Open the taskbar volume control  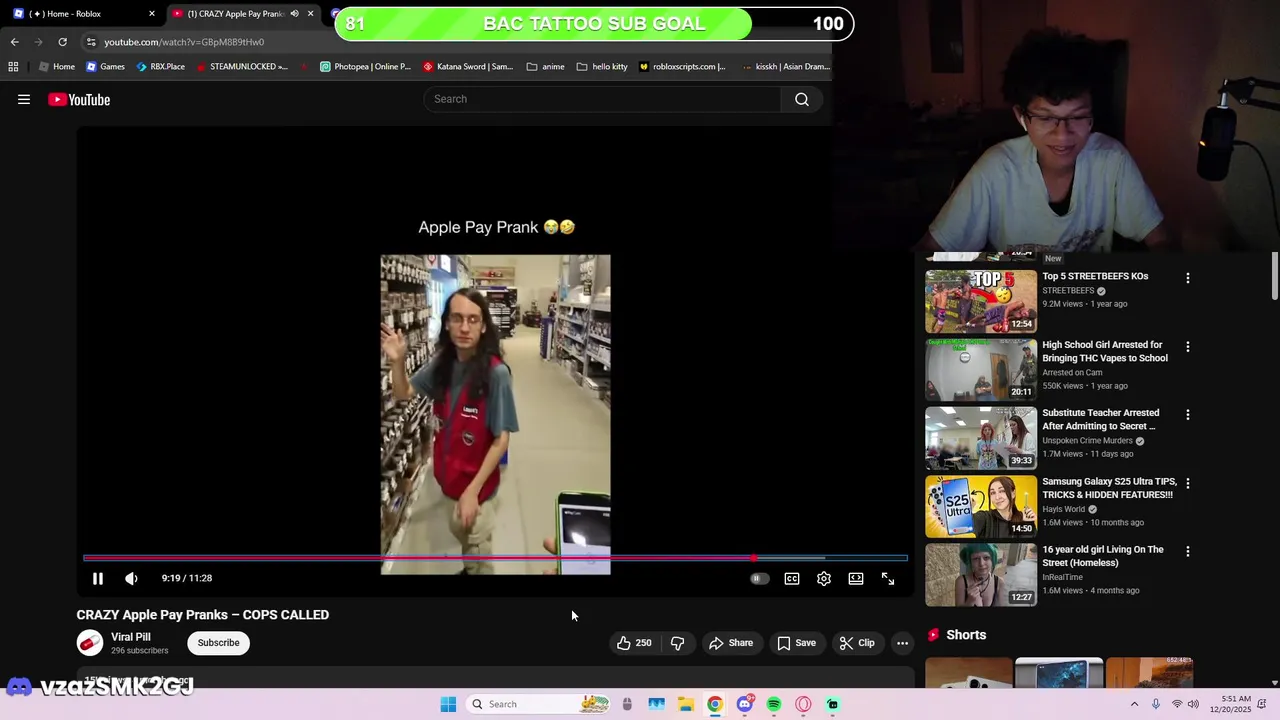[x=1193, y=704]
